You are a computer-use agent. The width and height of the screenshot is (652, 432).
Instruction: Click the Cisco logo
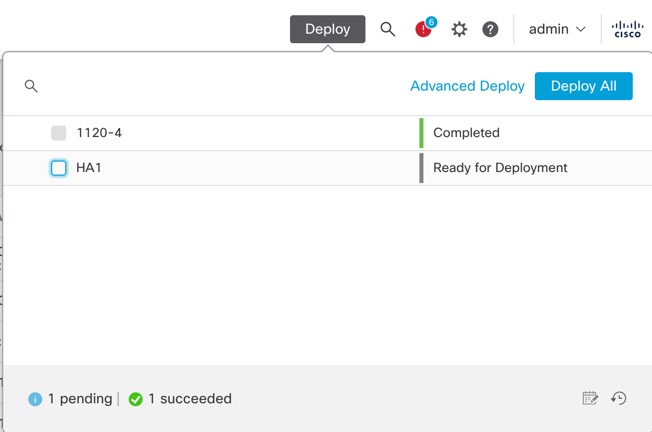(x=628, y=29)
